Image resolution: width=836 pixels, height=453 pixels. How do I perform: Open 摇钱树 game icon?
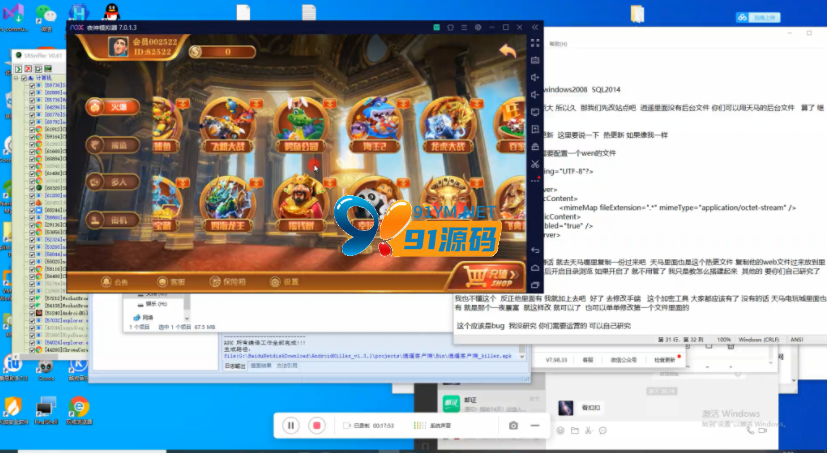(x=301, y=205)
